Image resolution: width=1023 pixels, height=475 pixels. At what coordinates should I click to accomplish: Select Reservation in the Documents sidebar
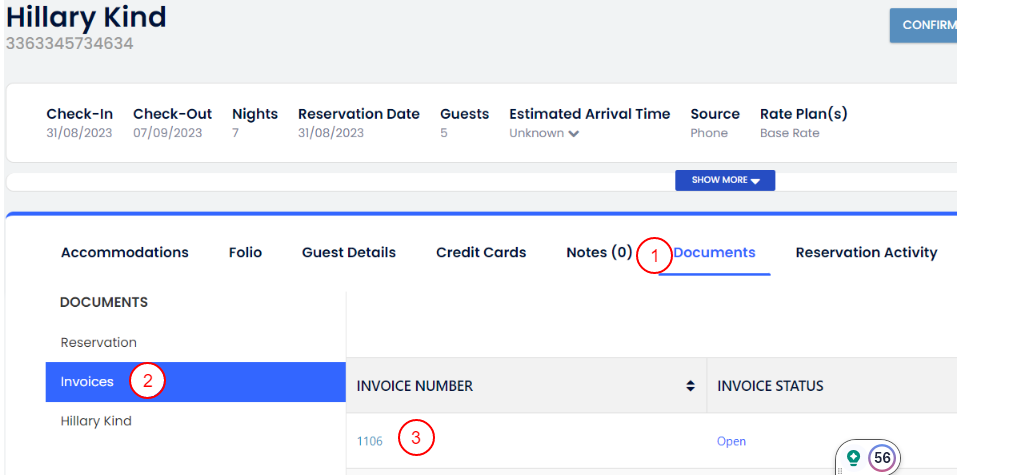click(x=98, y=342)
